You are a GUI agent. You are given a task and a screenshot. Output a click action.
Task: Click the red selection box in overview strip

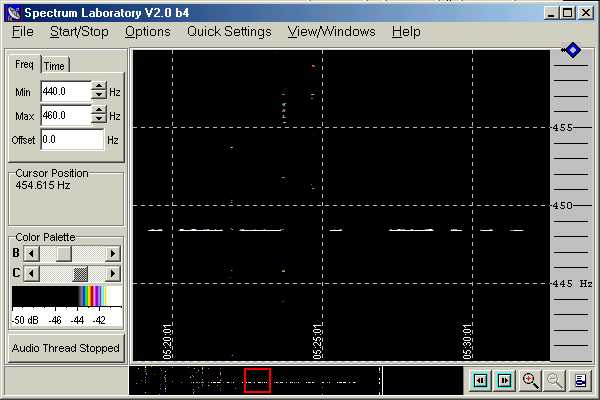[x=258, y=380]
